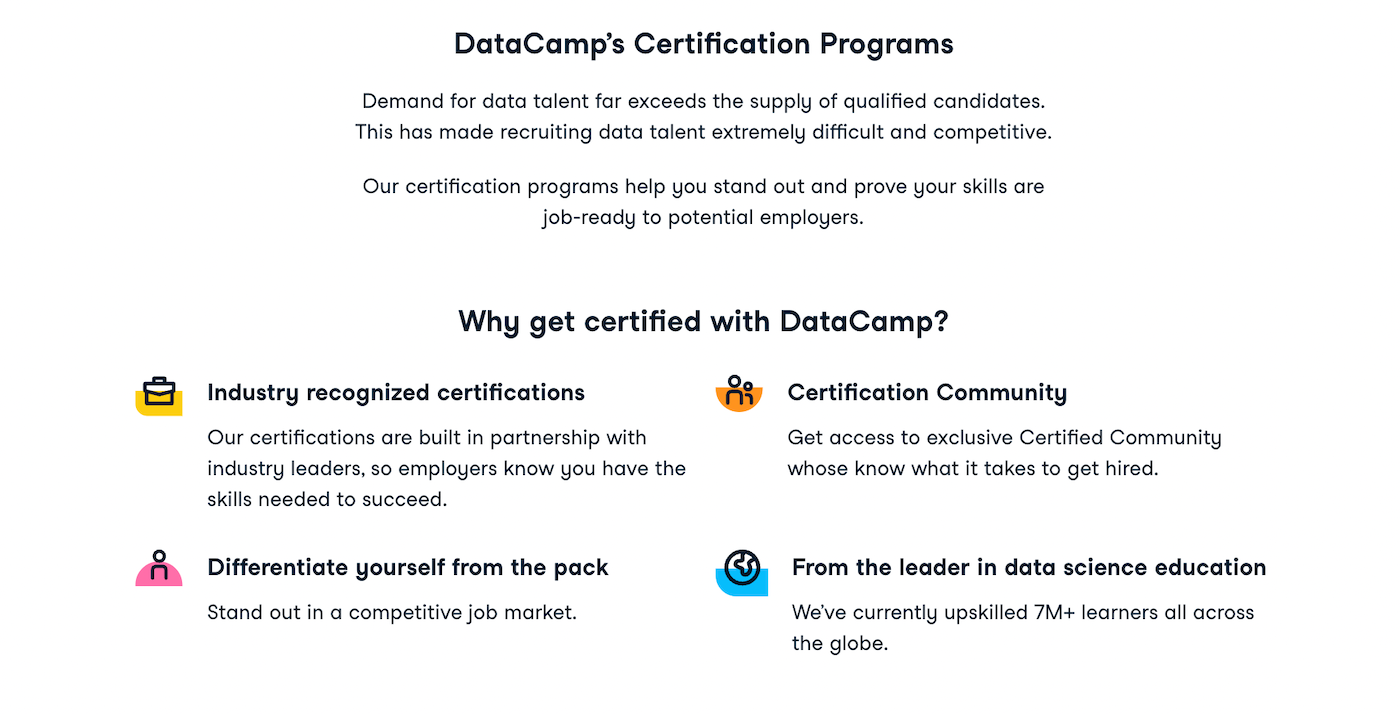Click the blue globe icon
Viewport: 1400px width, 714px height.
click(x=742, y=572)
